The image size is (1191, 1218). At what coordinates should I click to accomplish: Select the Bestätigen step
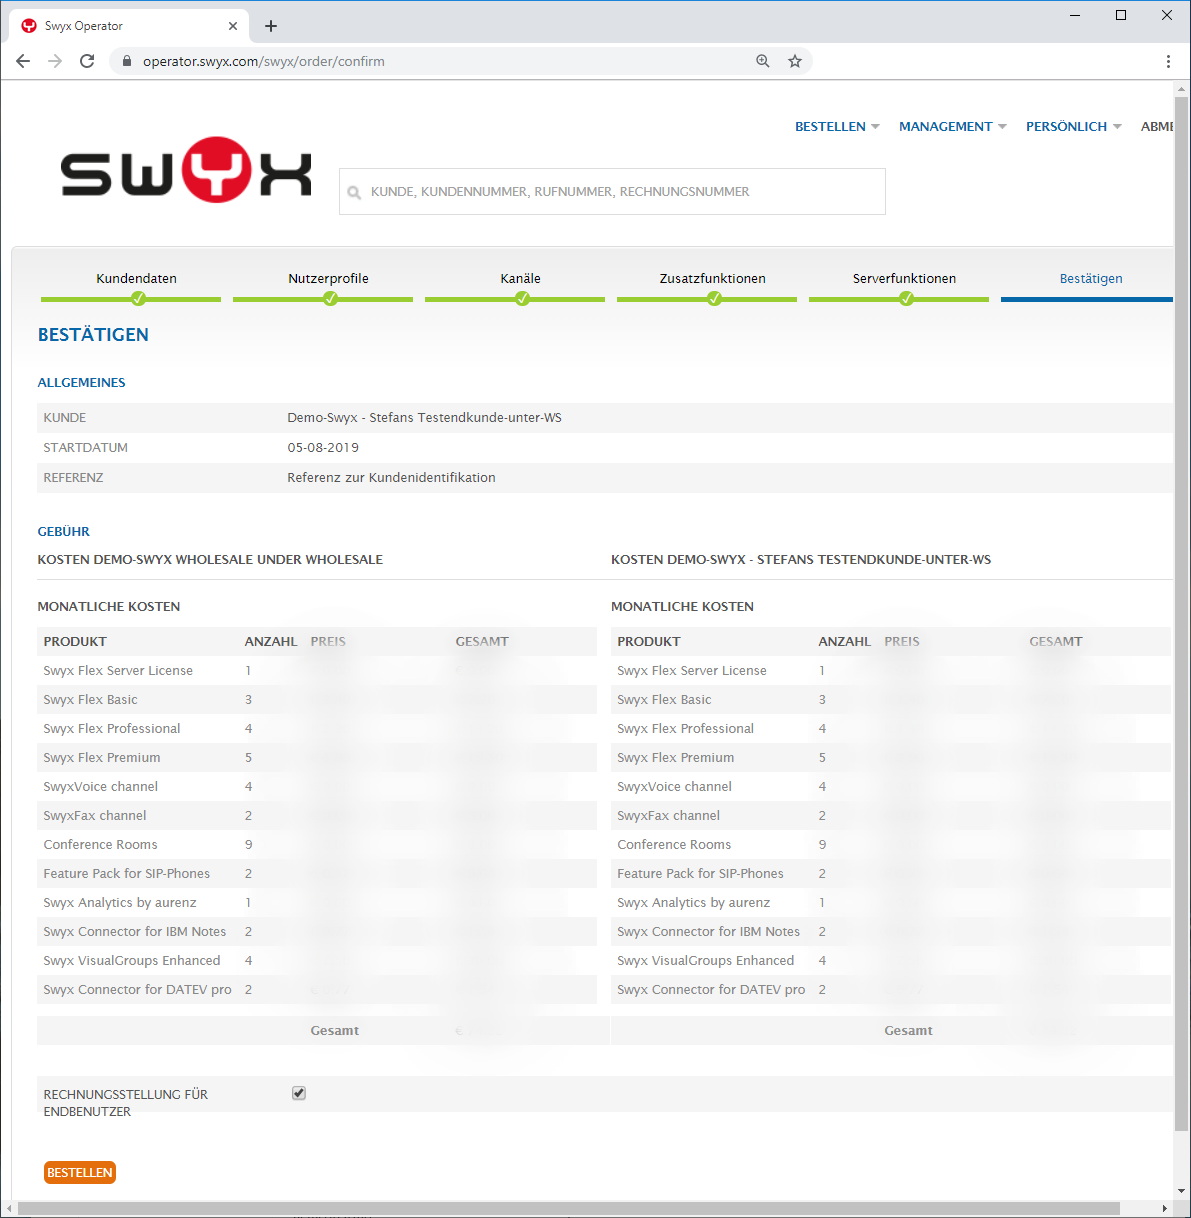coord(1090,278)
